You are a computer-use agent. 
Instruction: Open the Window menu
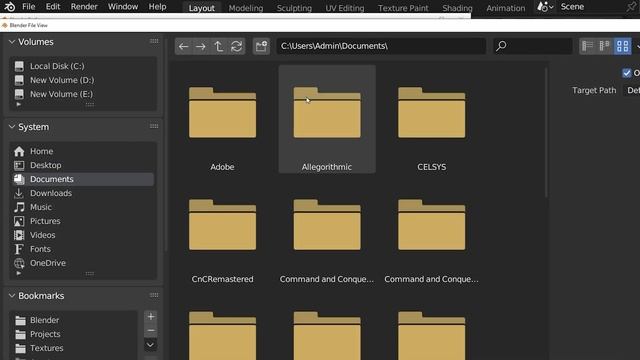(x=123, y=7)
